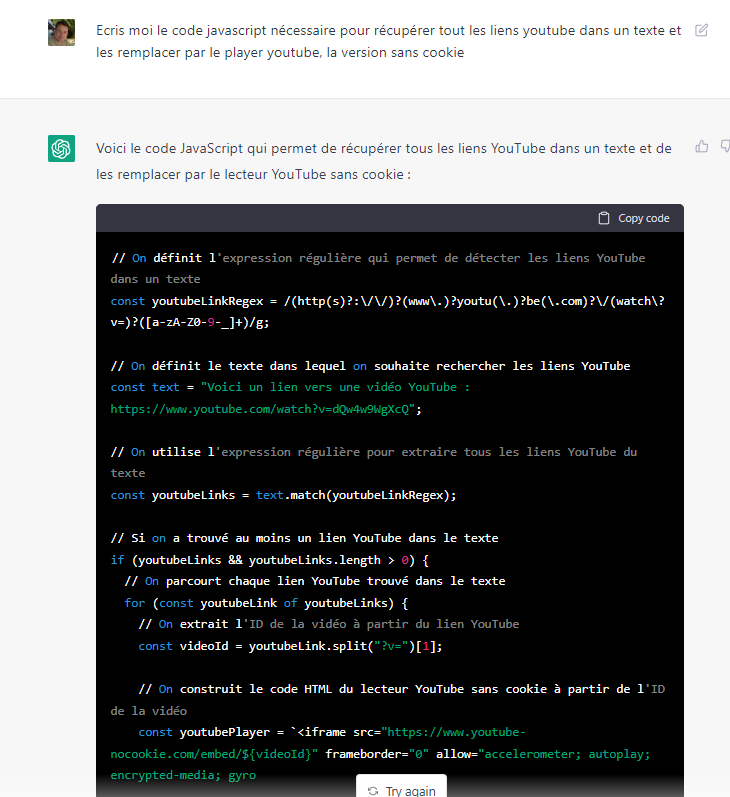The height and width of the screenshot is (797, 730).
Task: Click the thumbs up feedback icon
Action: tap(702, 147)
